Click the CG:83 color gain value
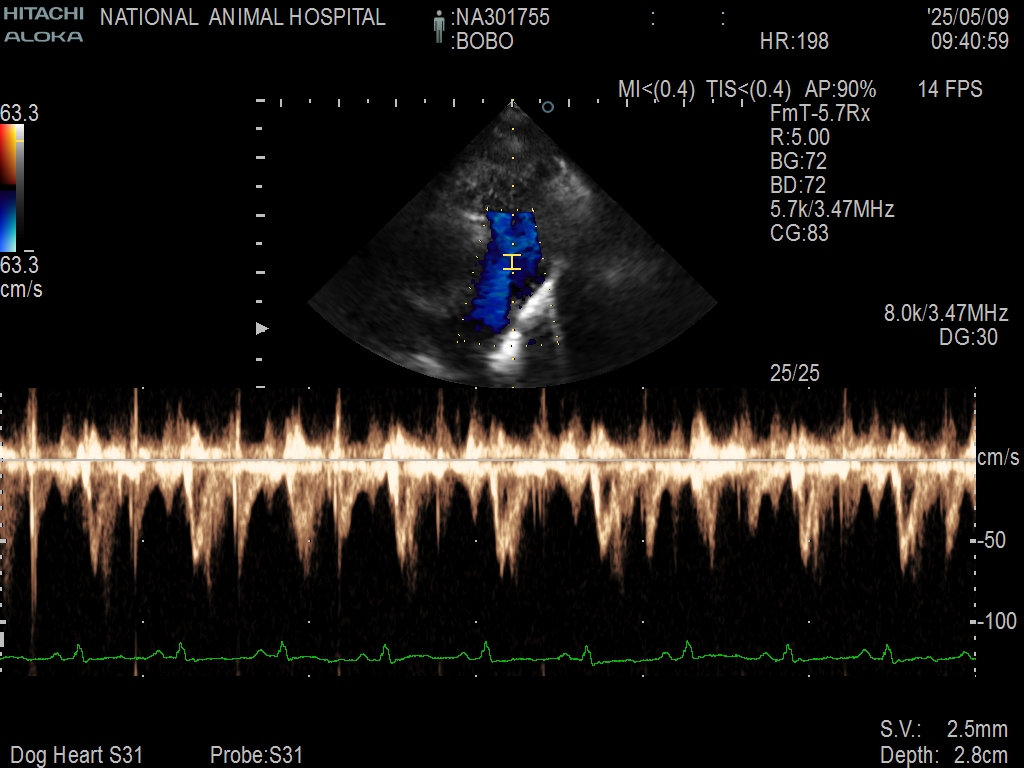The width and height of the screenshot is (1024, 768). (x=800, y=233)
